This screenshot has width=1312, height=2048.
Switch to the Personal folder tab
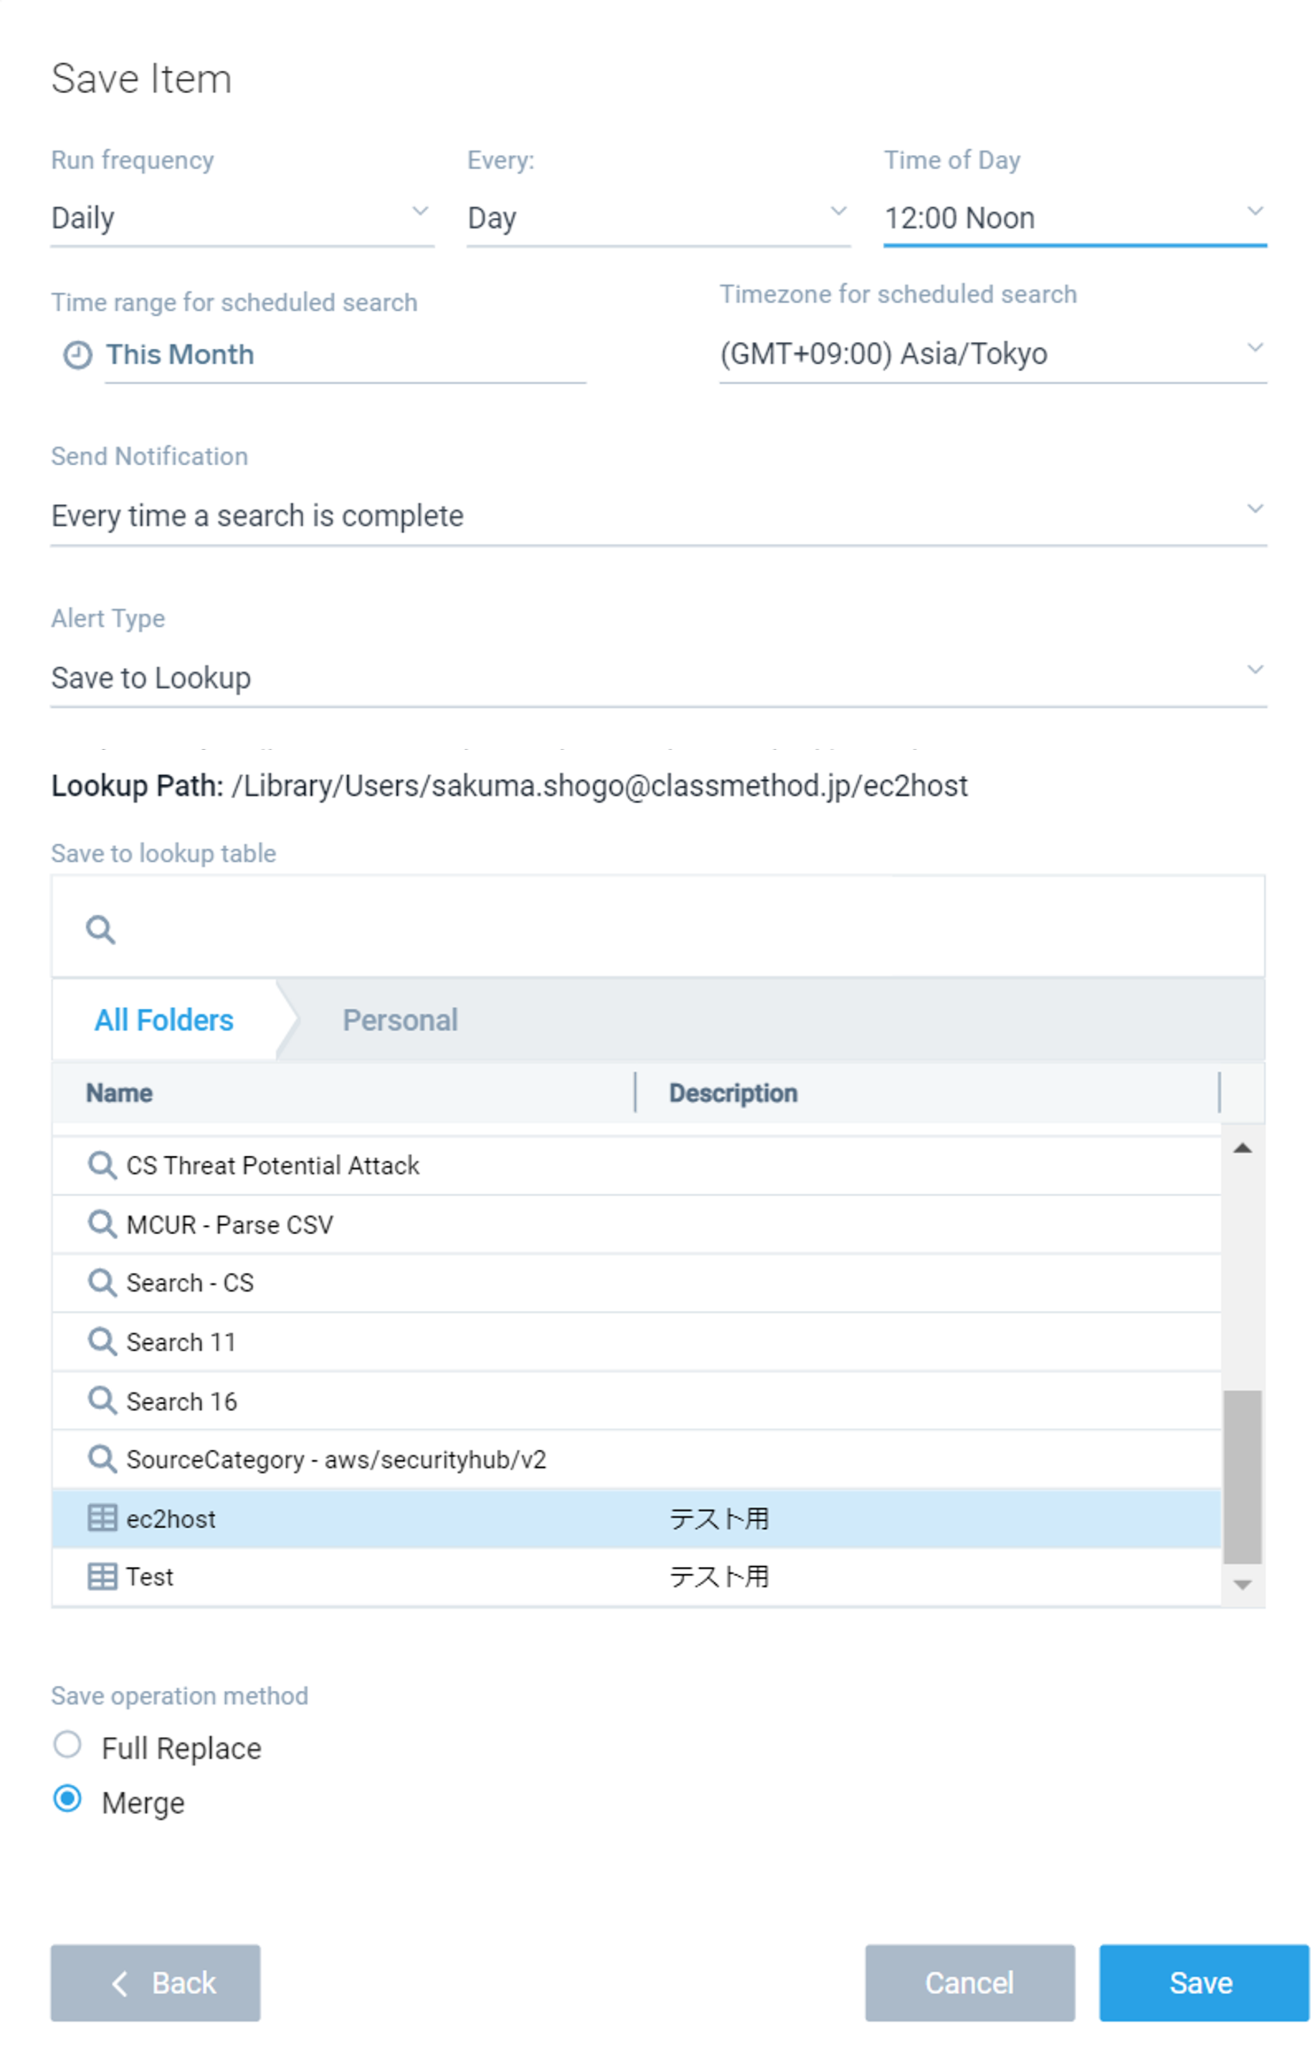[400, 1019]
